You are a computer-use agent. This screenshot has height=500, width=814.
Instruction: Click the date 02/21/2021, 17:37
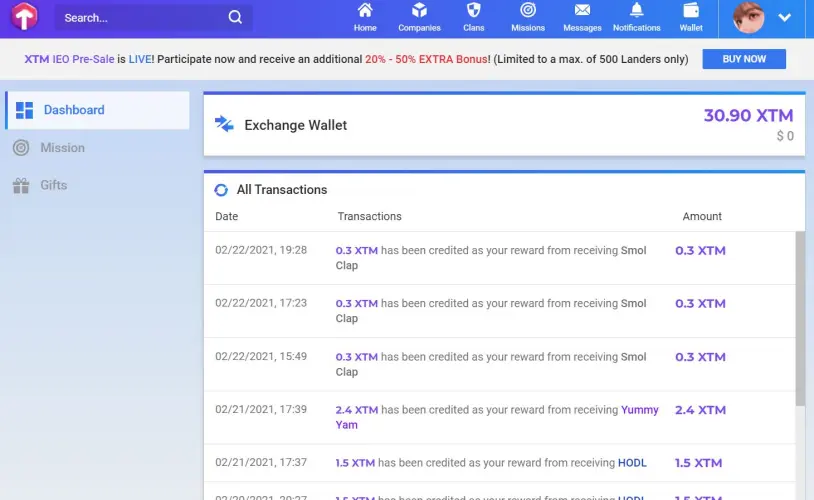(x=261, y=463)
